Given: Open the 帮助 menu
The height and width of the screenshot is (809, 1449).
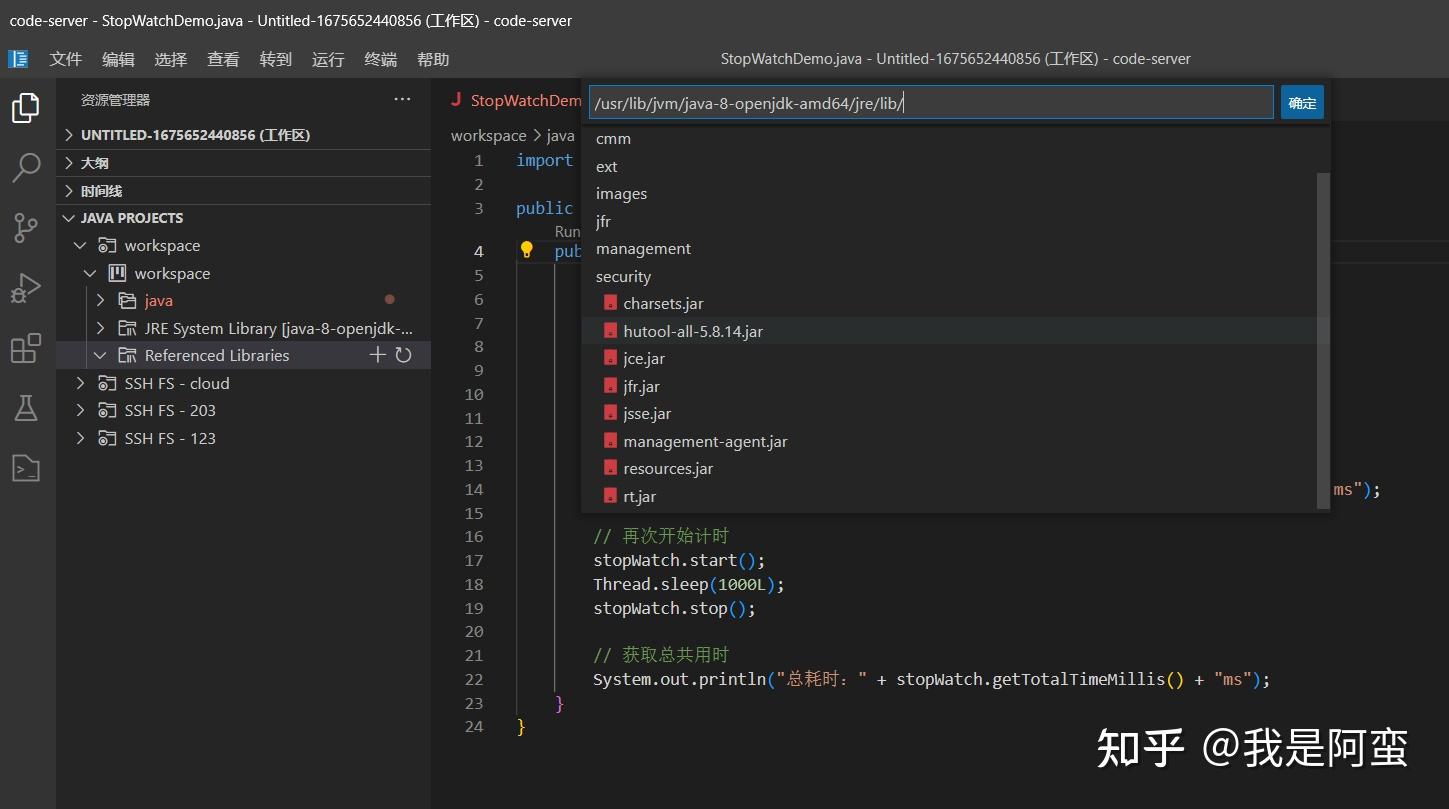Looking at the screenshot, I should click(433, 59).
